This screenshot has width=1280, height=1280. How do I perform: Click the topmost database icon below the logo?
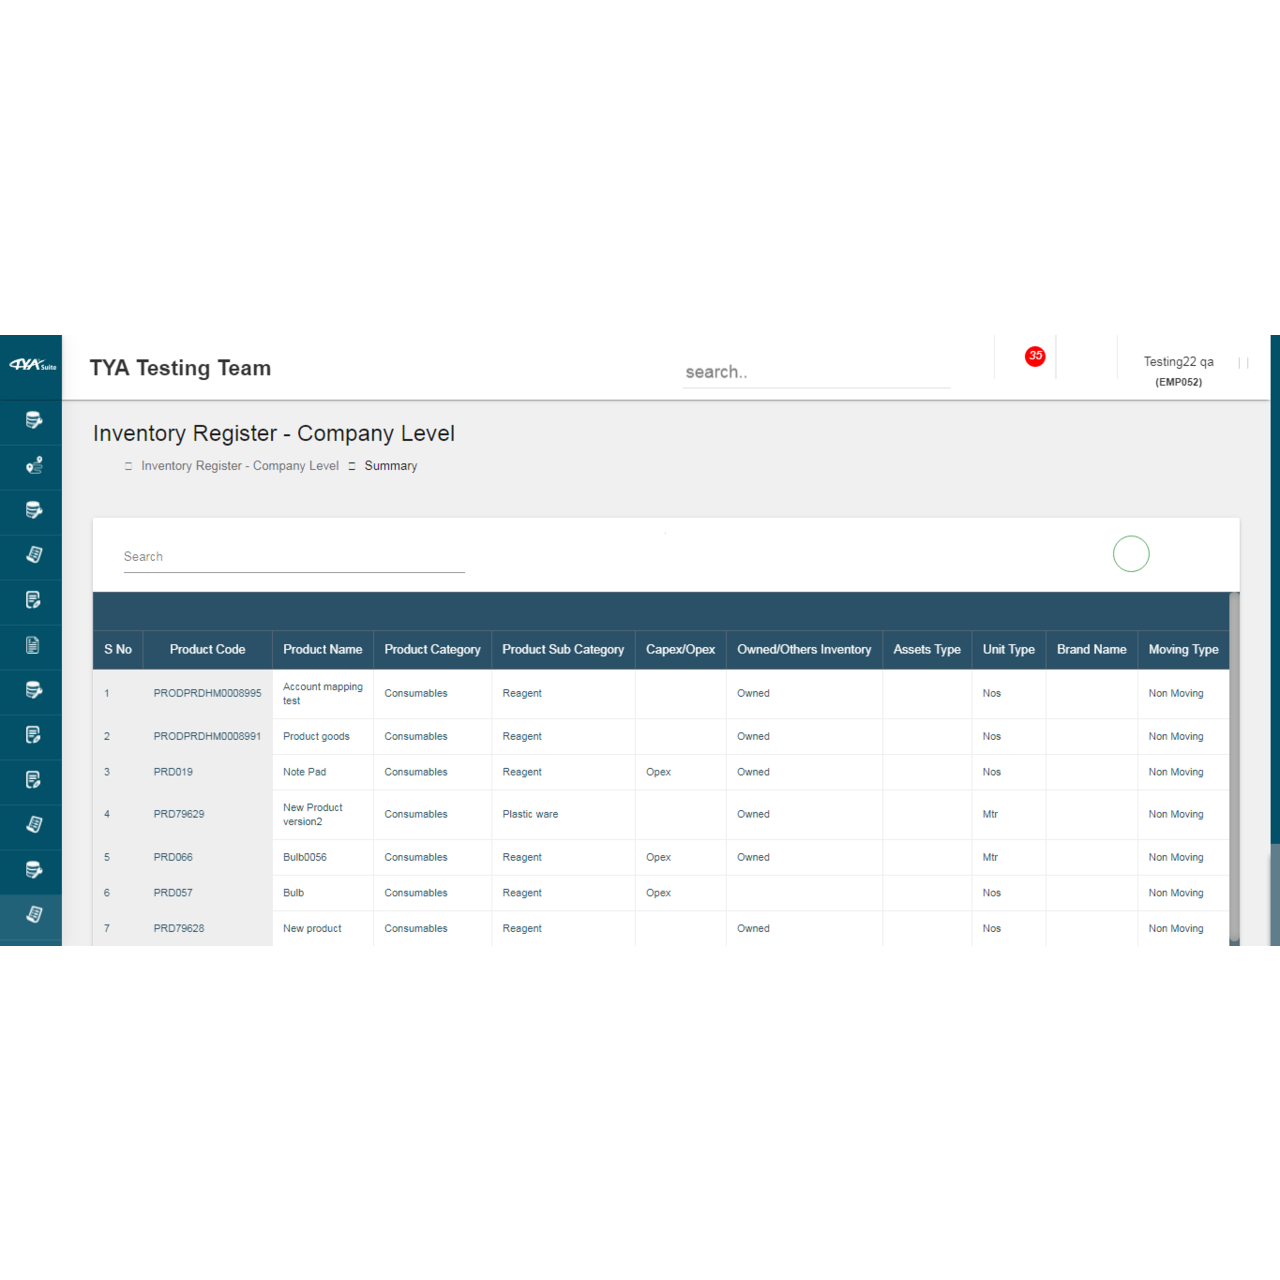point(33,420)
